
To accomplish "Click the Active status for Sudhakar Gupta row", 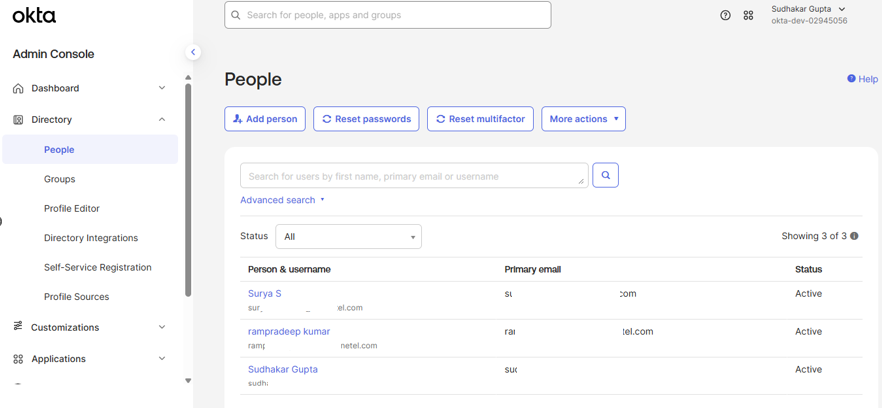I will (808, 369).
